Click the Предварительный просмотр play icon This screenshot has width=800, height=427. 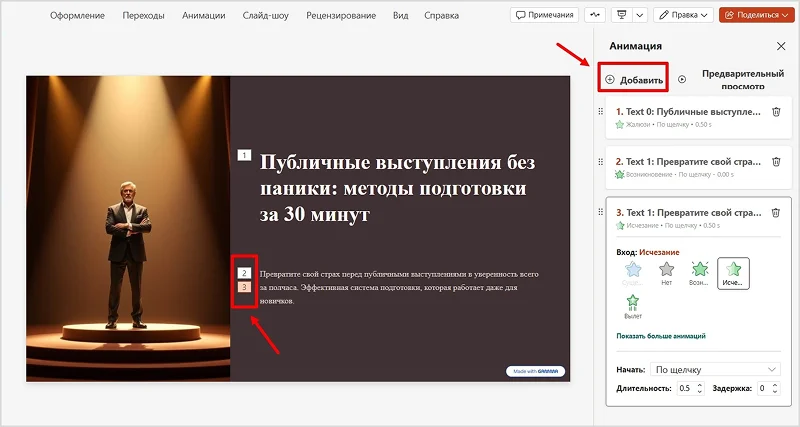(x=682, y=79)
